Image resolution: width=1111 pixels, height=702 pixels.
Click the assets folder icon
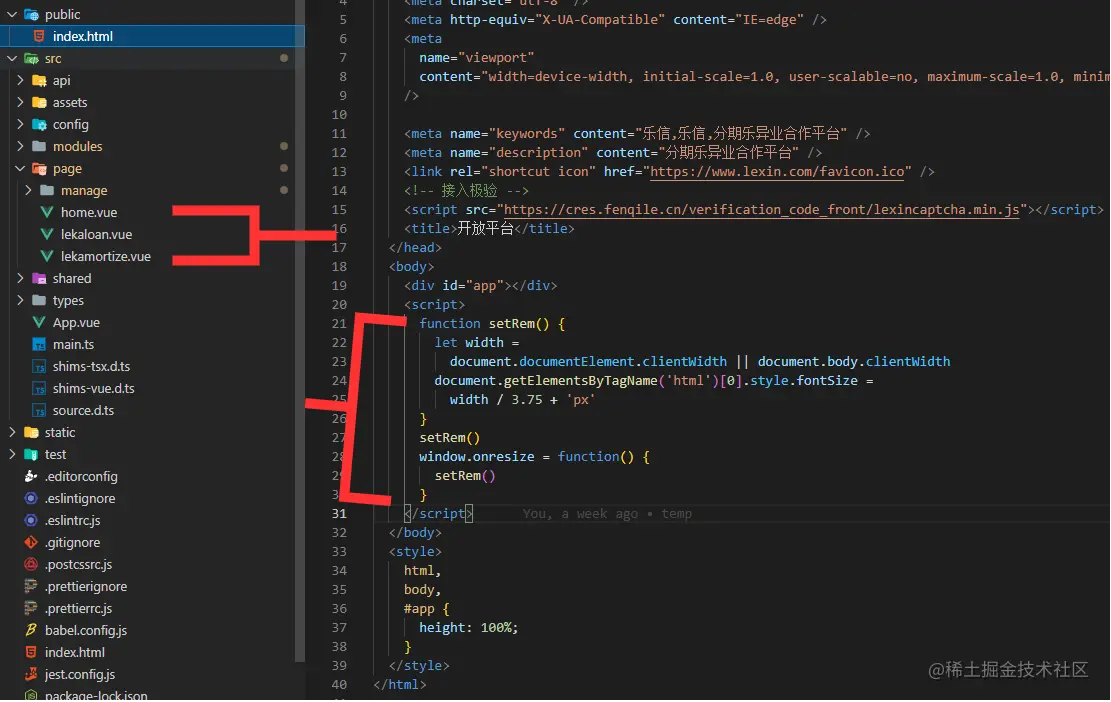click(40, 102)
